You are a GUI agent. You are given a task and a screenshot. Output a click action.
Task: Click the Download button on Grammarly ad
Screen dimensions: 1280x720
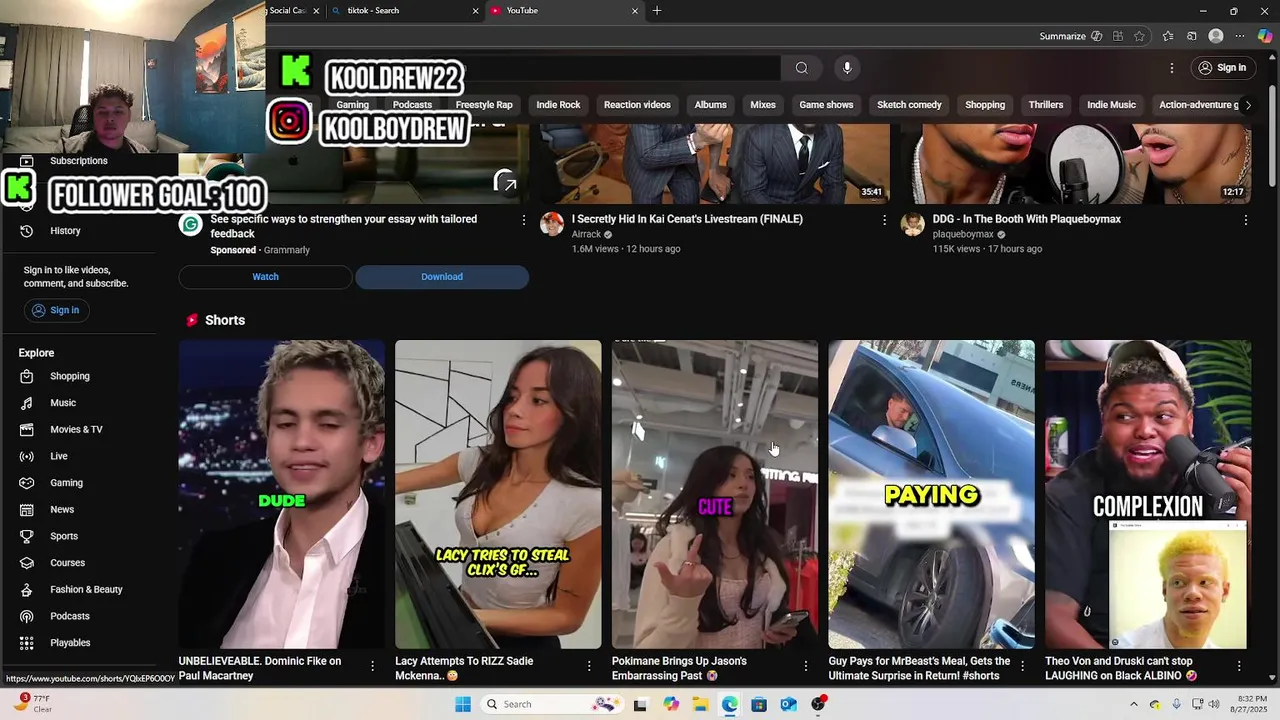tap(442, 277)
